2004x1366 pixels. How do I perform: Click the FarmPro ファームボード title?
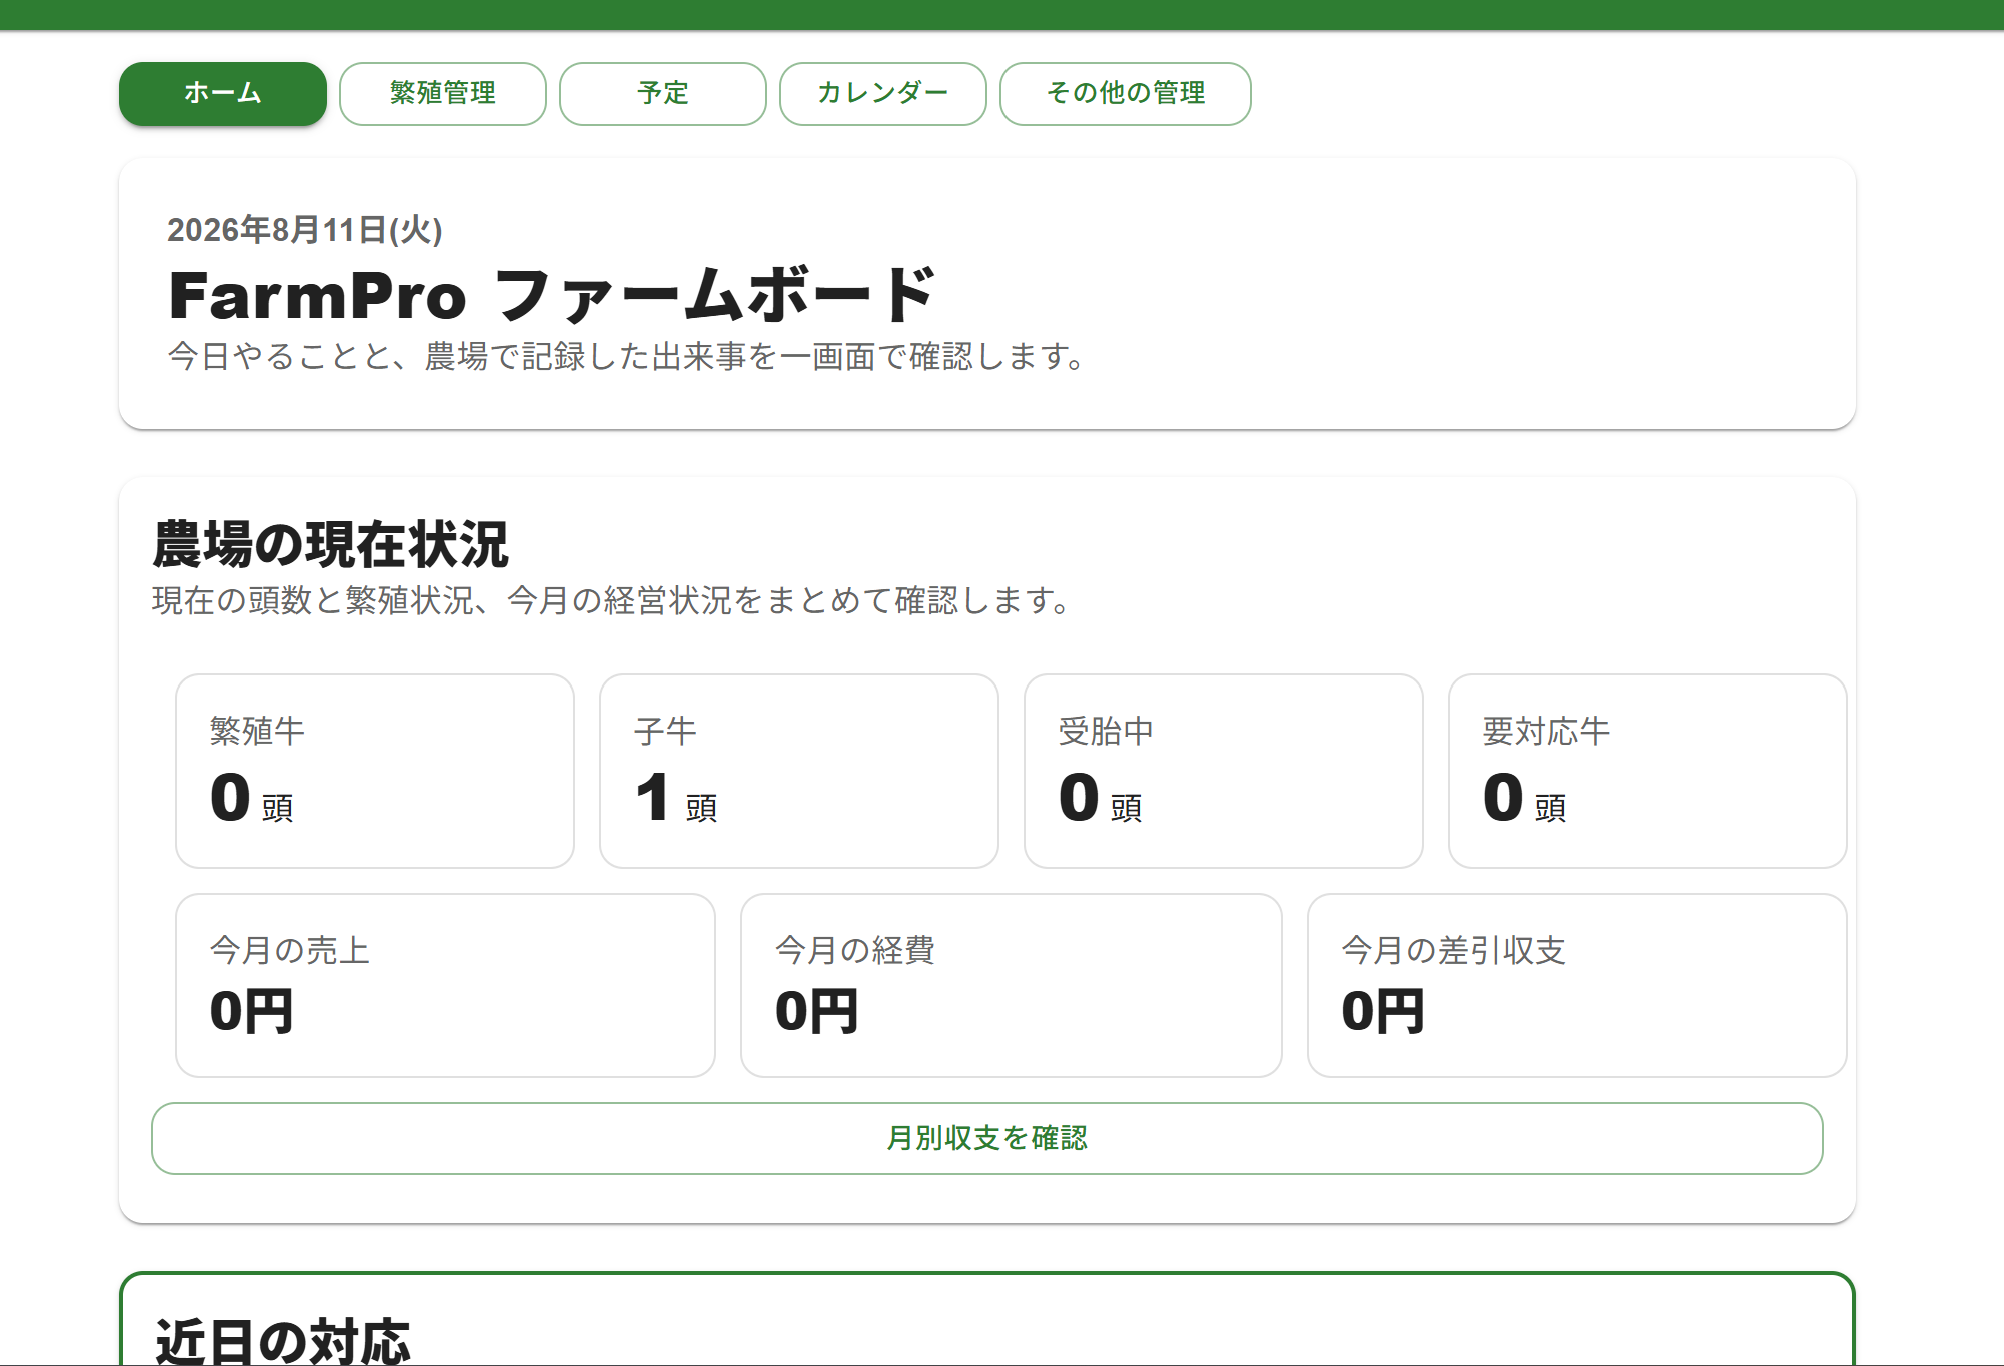tap(552, 295)
